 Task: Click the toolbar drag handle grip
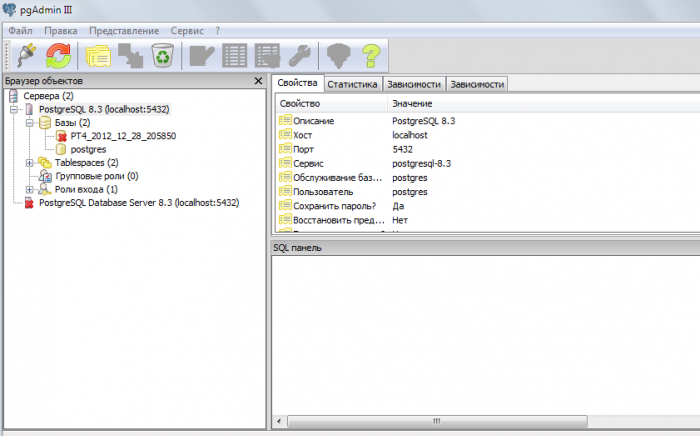pyautogui.click(x=7, y=56)
